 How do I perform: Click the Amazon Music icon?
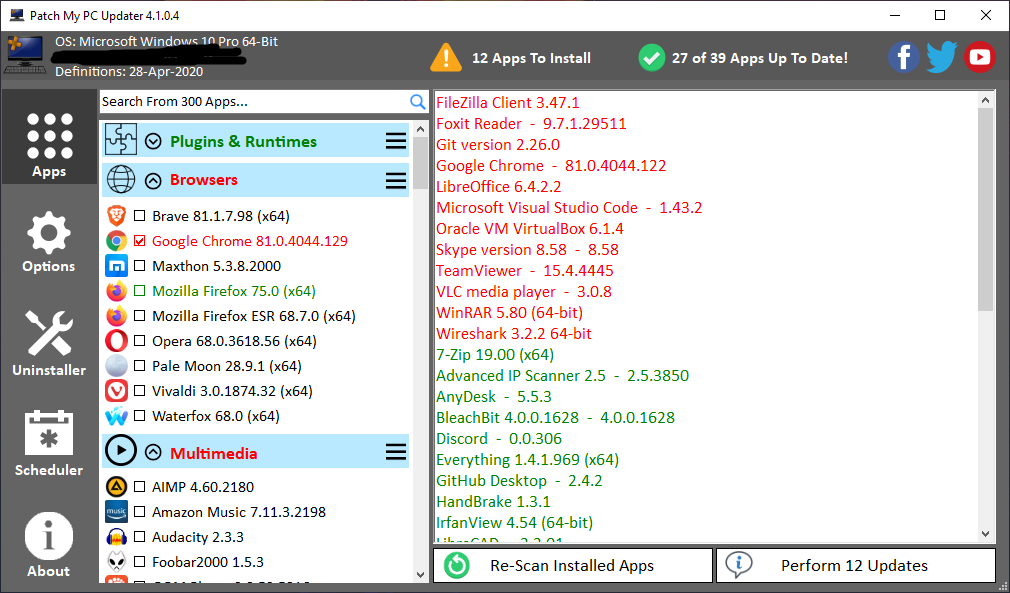(x=117, y=512)
